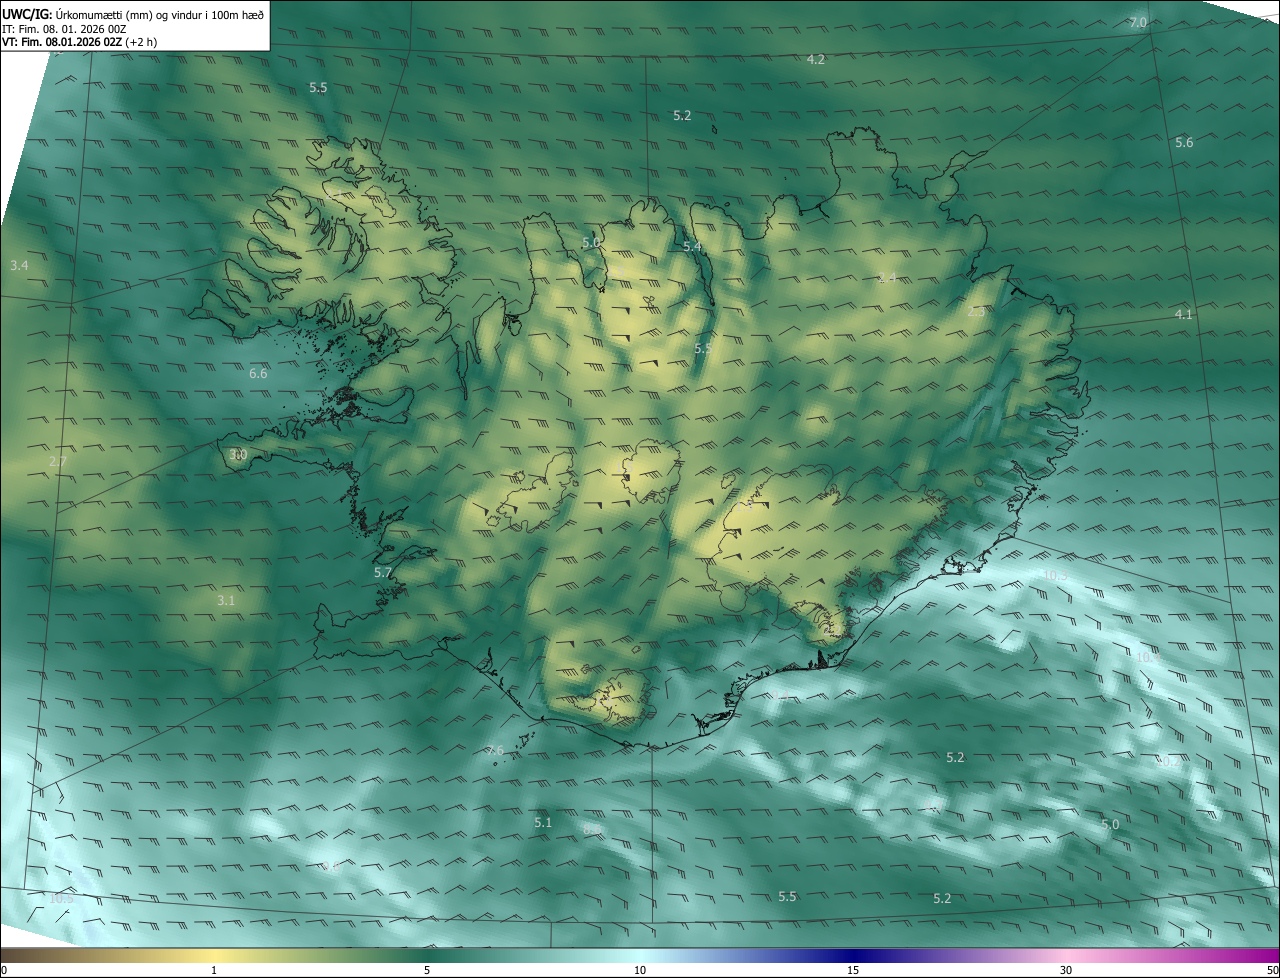1280x978 pixels.
Task: Select the 3.0 map value
Action: point(238,454)
